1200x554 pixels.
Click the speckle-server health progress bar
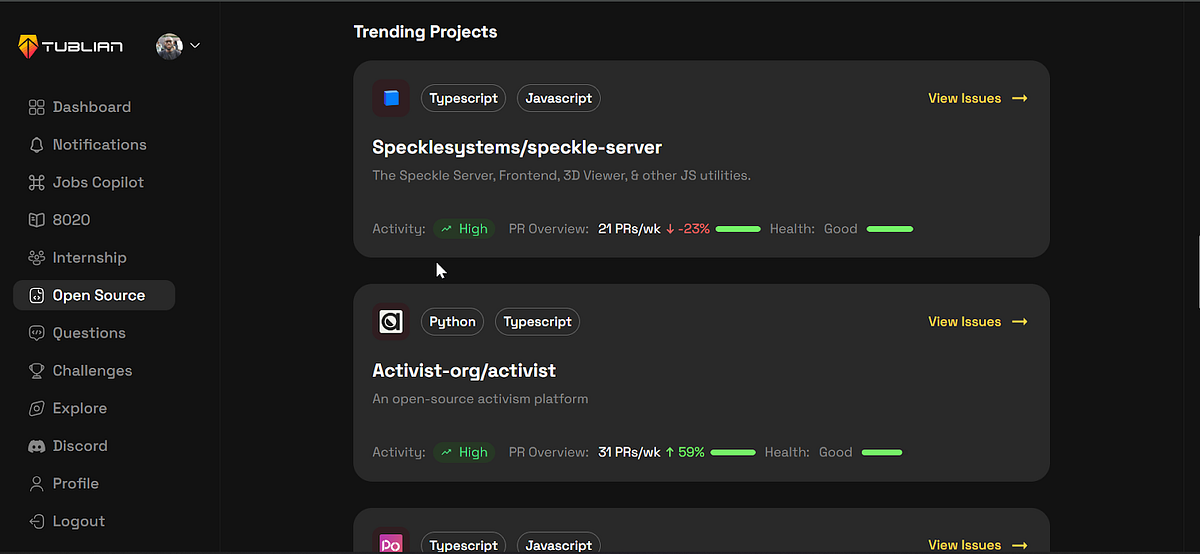(889, 229)
